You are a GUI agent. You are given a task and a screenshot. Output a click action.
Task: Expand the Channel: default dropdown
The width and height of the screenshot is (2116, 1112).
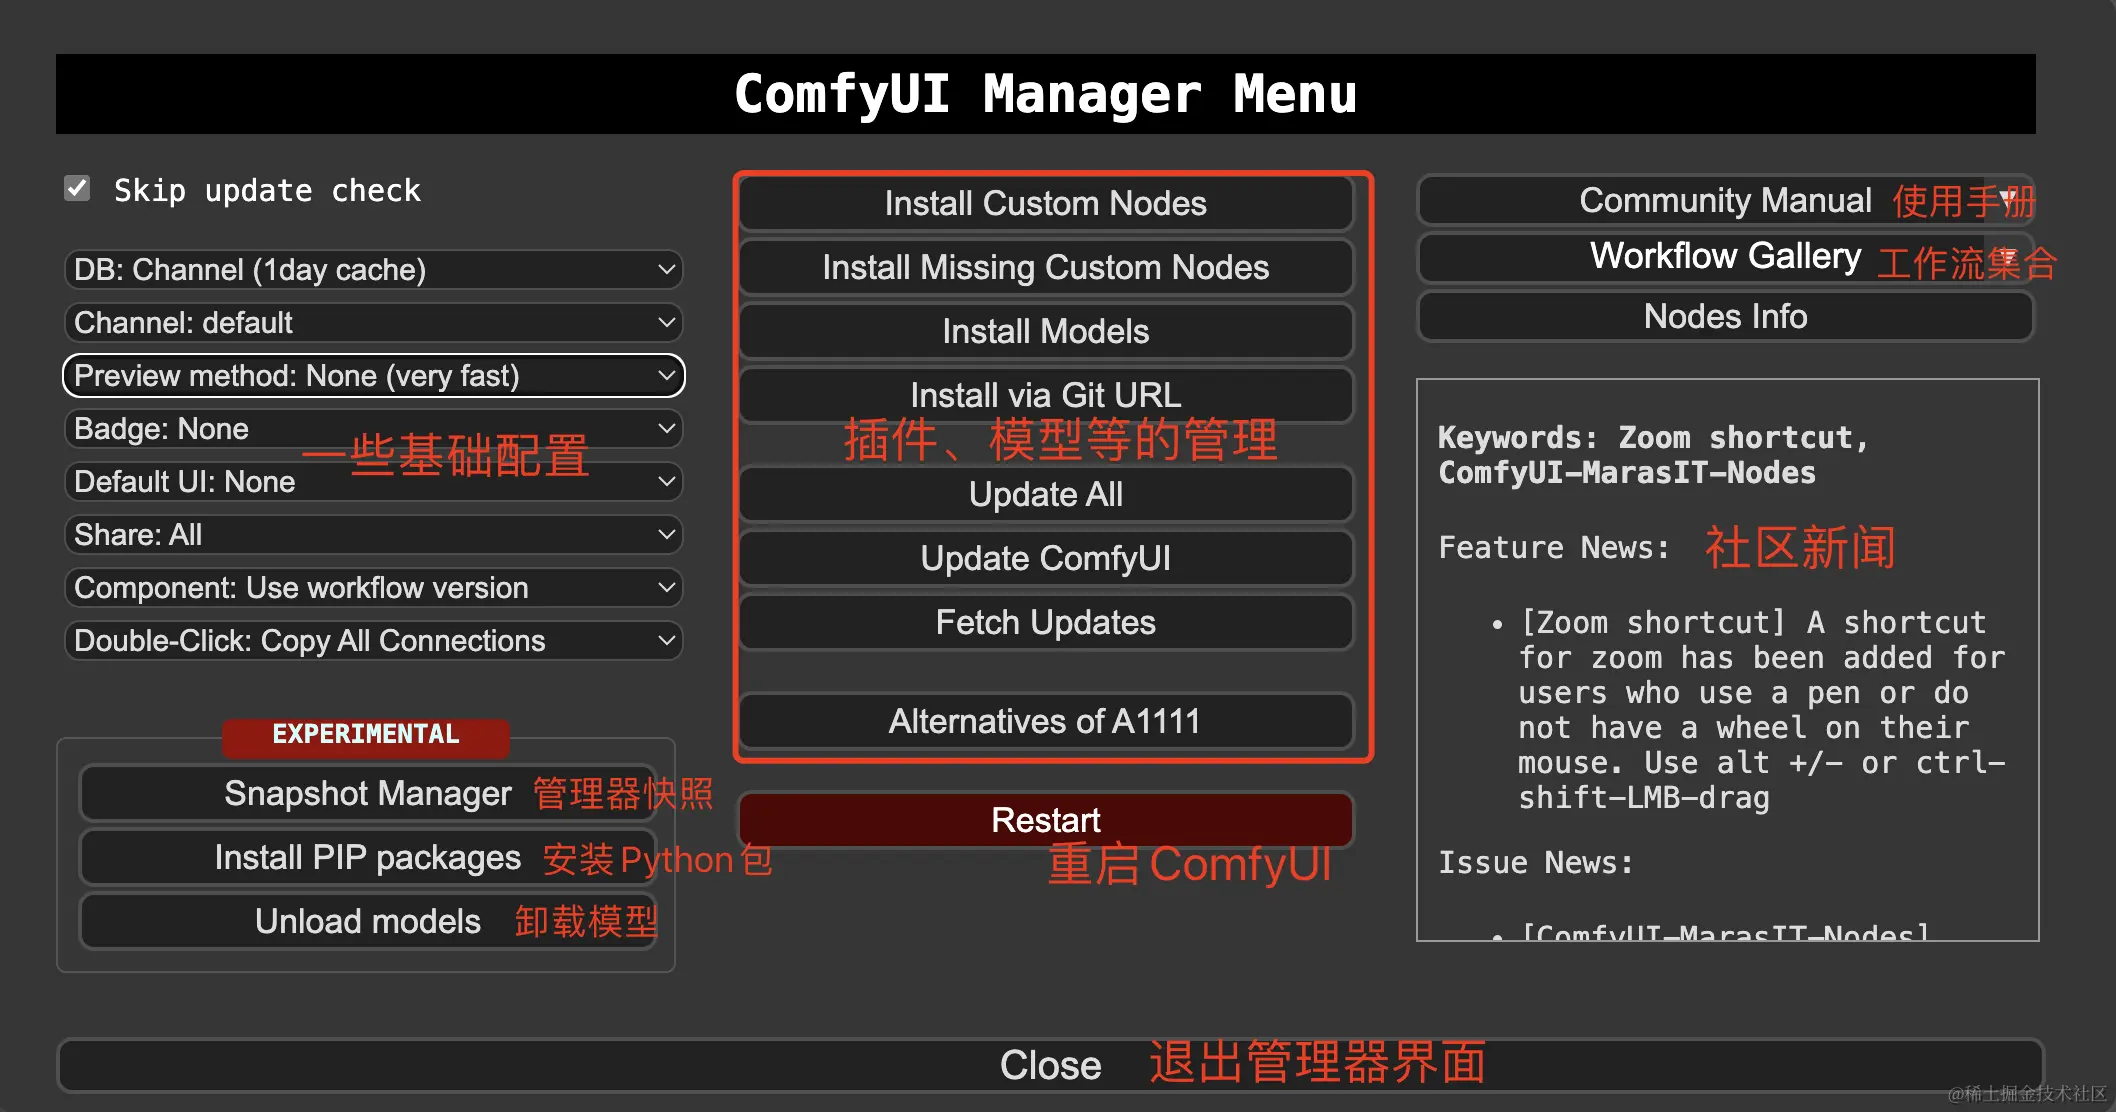point(373,322)
